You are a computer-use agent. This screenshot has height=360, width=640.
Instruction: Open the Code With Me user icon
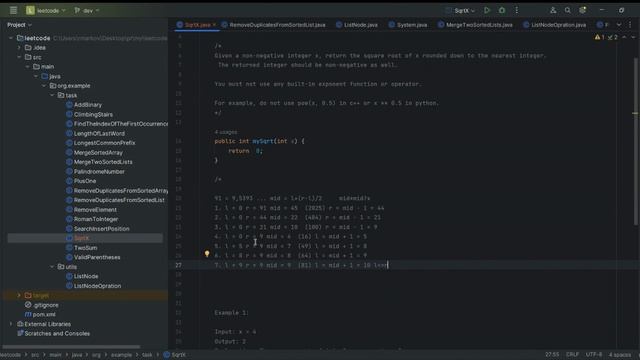[x=553, y=10]
